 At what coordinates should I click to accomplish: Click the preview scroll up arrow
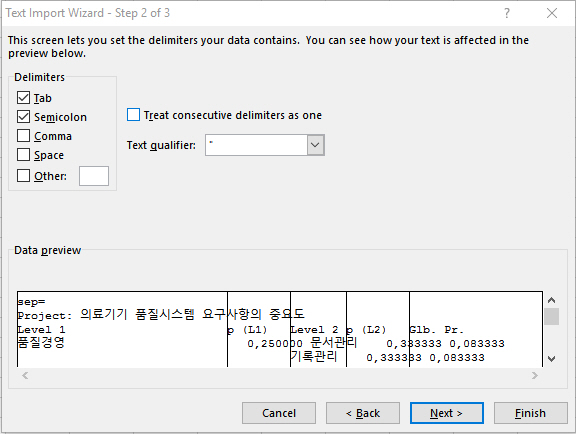[x=551, y=300]
